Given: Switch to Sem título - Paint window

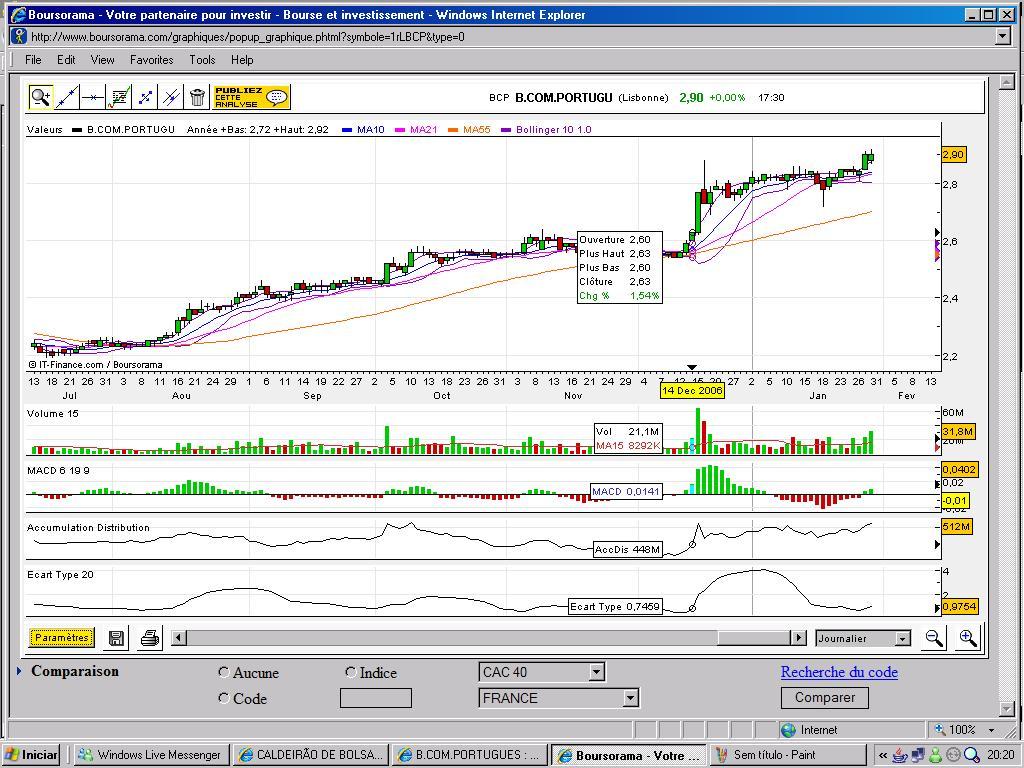Looking at the screenshot, I should (787, 754).
